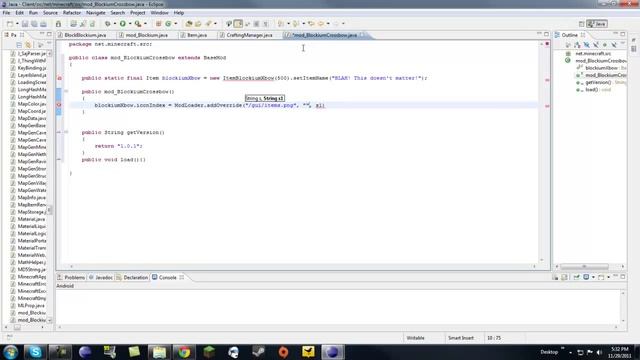Select load() in Outline
The width and height of the screenshot is (640, 360).
click(591, 90)
